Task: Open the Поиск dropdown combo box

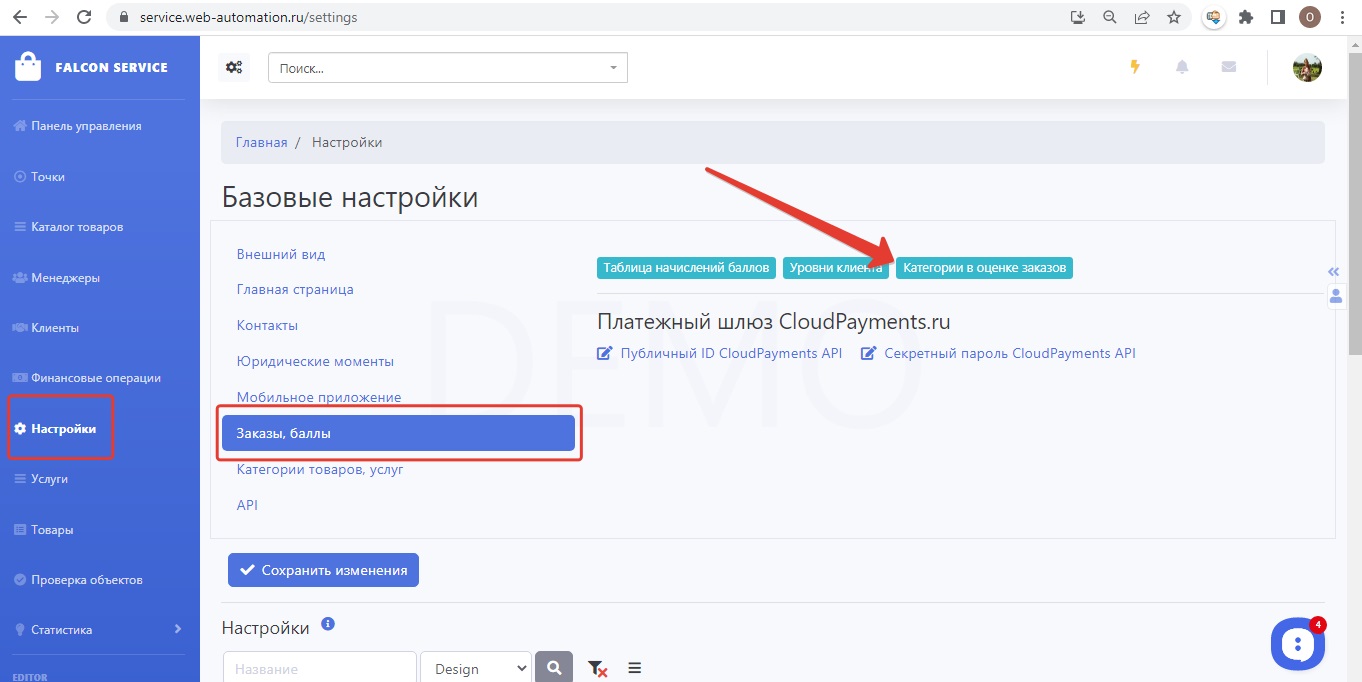Action: pos(447,68)
